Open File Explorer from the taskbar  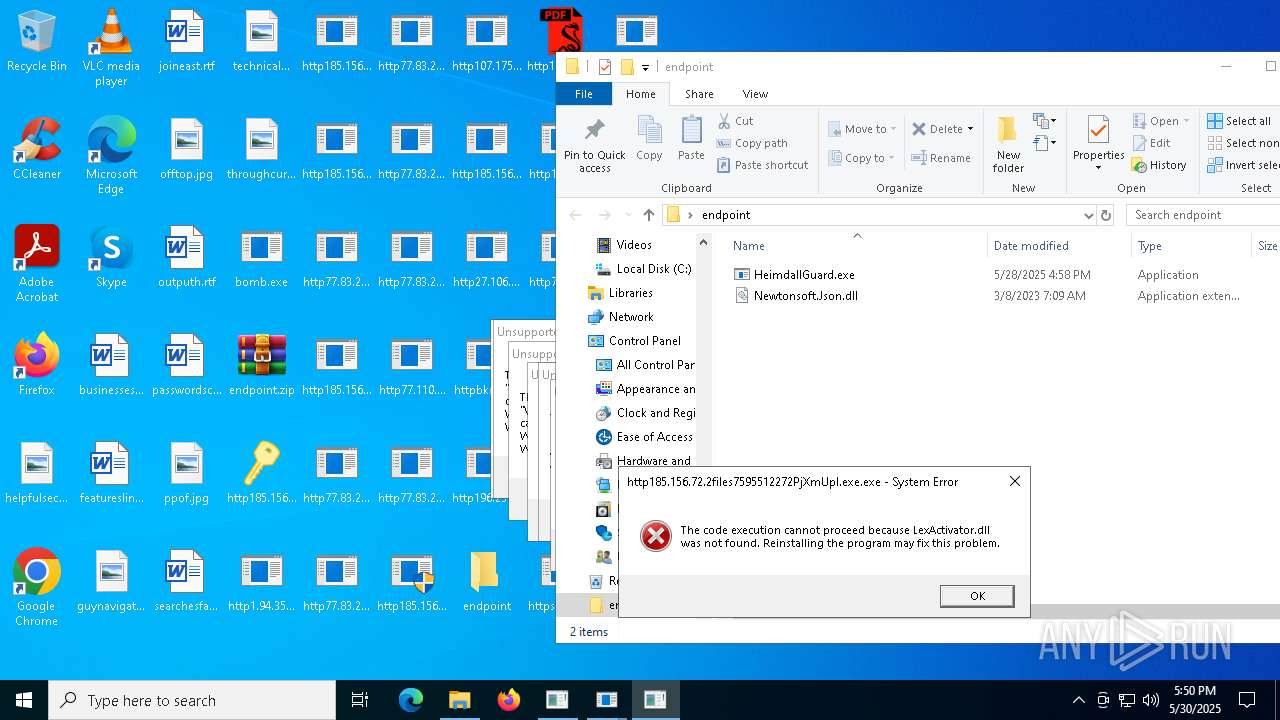[459, 700]
